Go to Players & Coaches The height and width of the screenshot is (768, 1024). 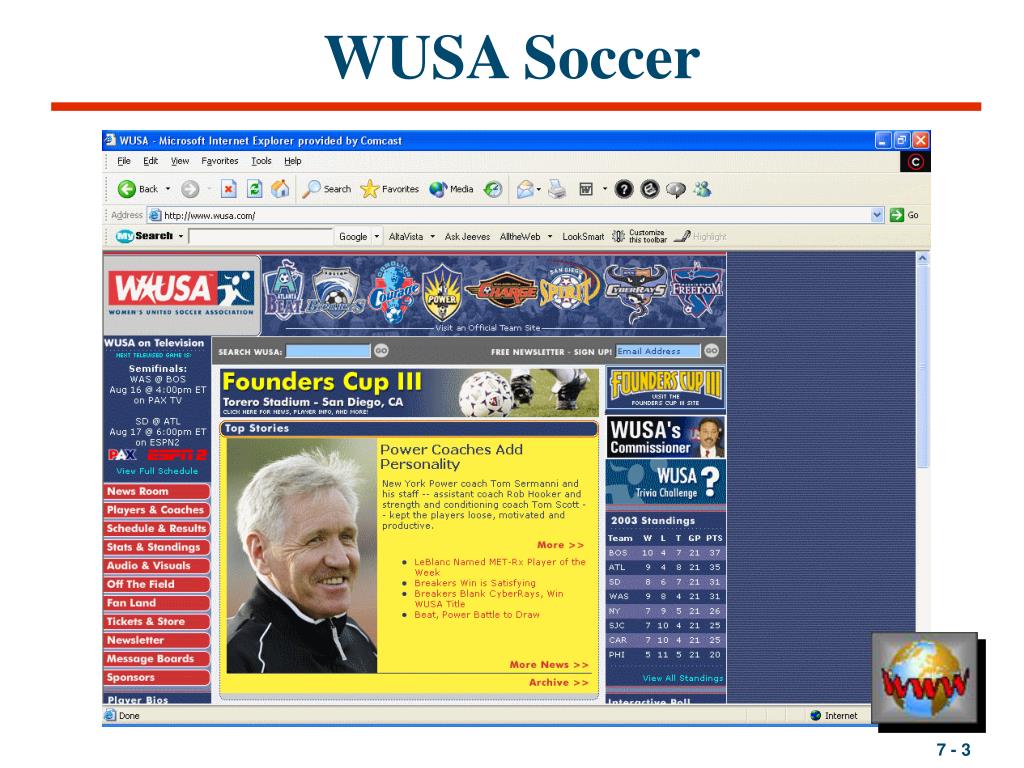157,510
